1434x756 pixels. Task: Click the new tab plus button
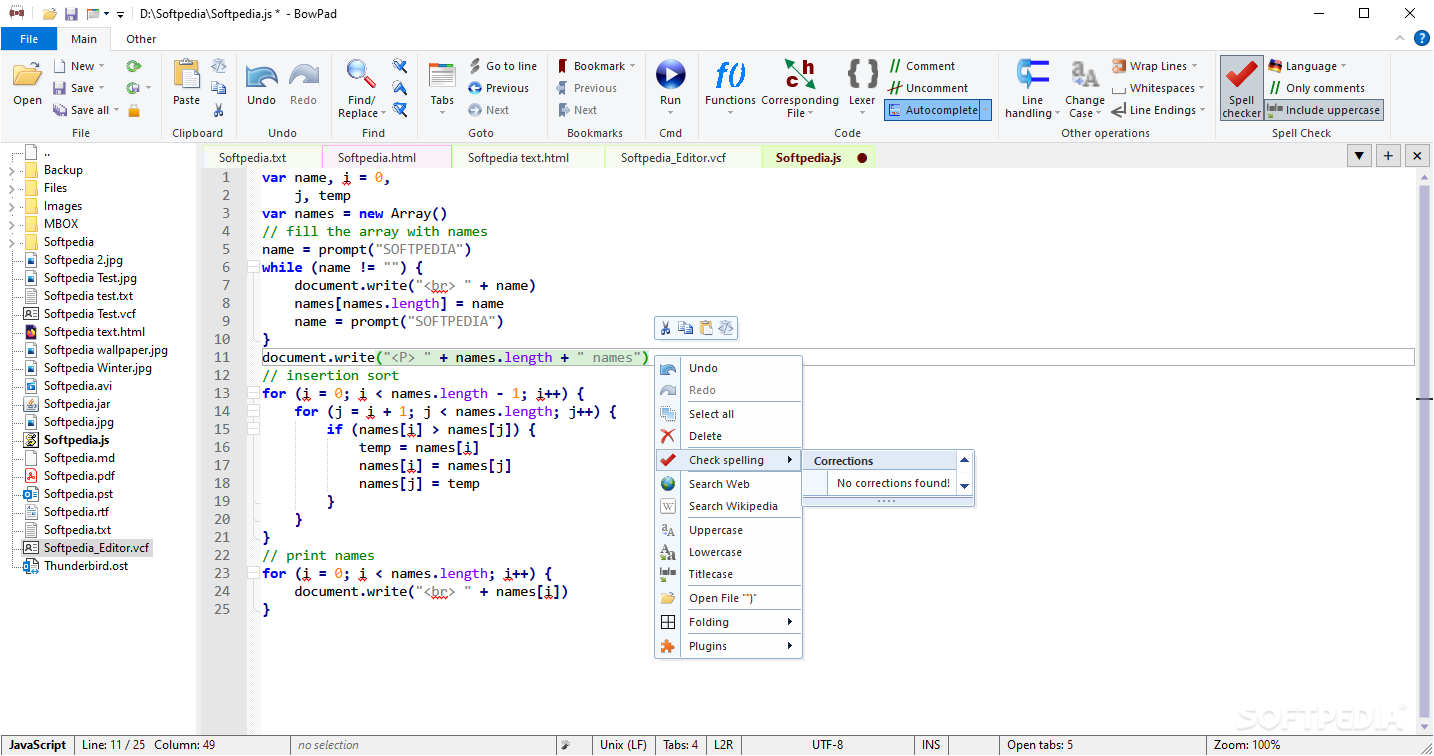coord(1388,156)
